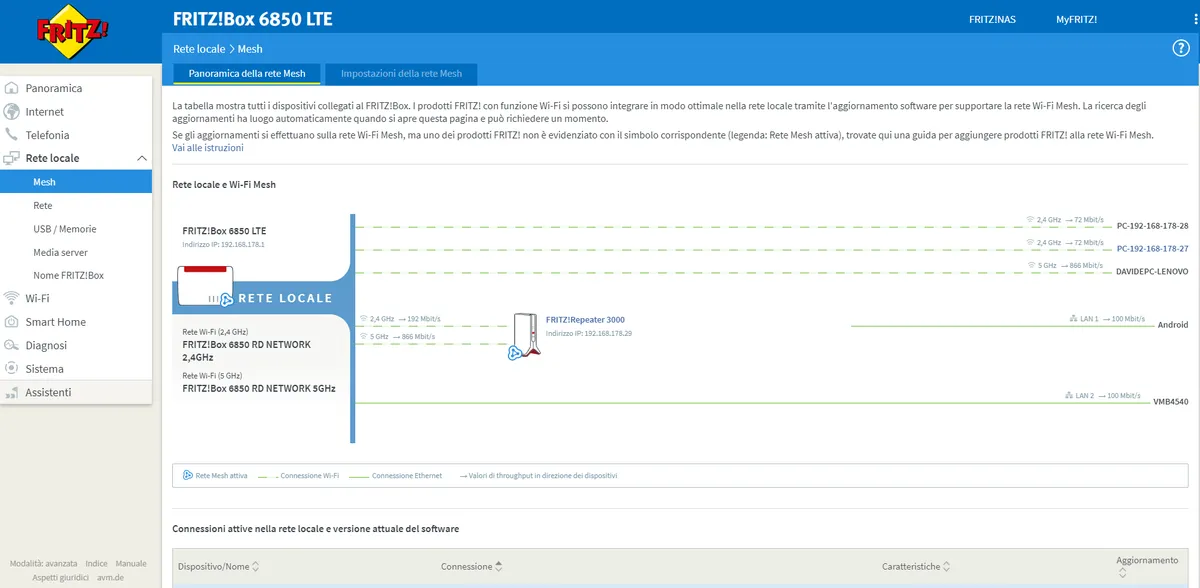This screenshot has width=1200, height=588.
Task: Click the FRITZ!Repeater 3000 device image
Action: [x=525, y=337]
